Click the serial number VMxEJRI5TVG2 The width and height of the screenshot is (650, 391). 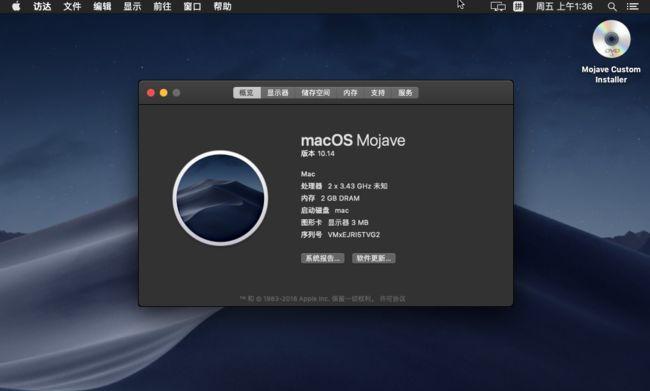pos(354,235)
